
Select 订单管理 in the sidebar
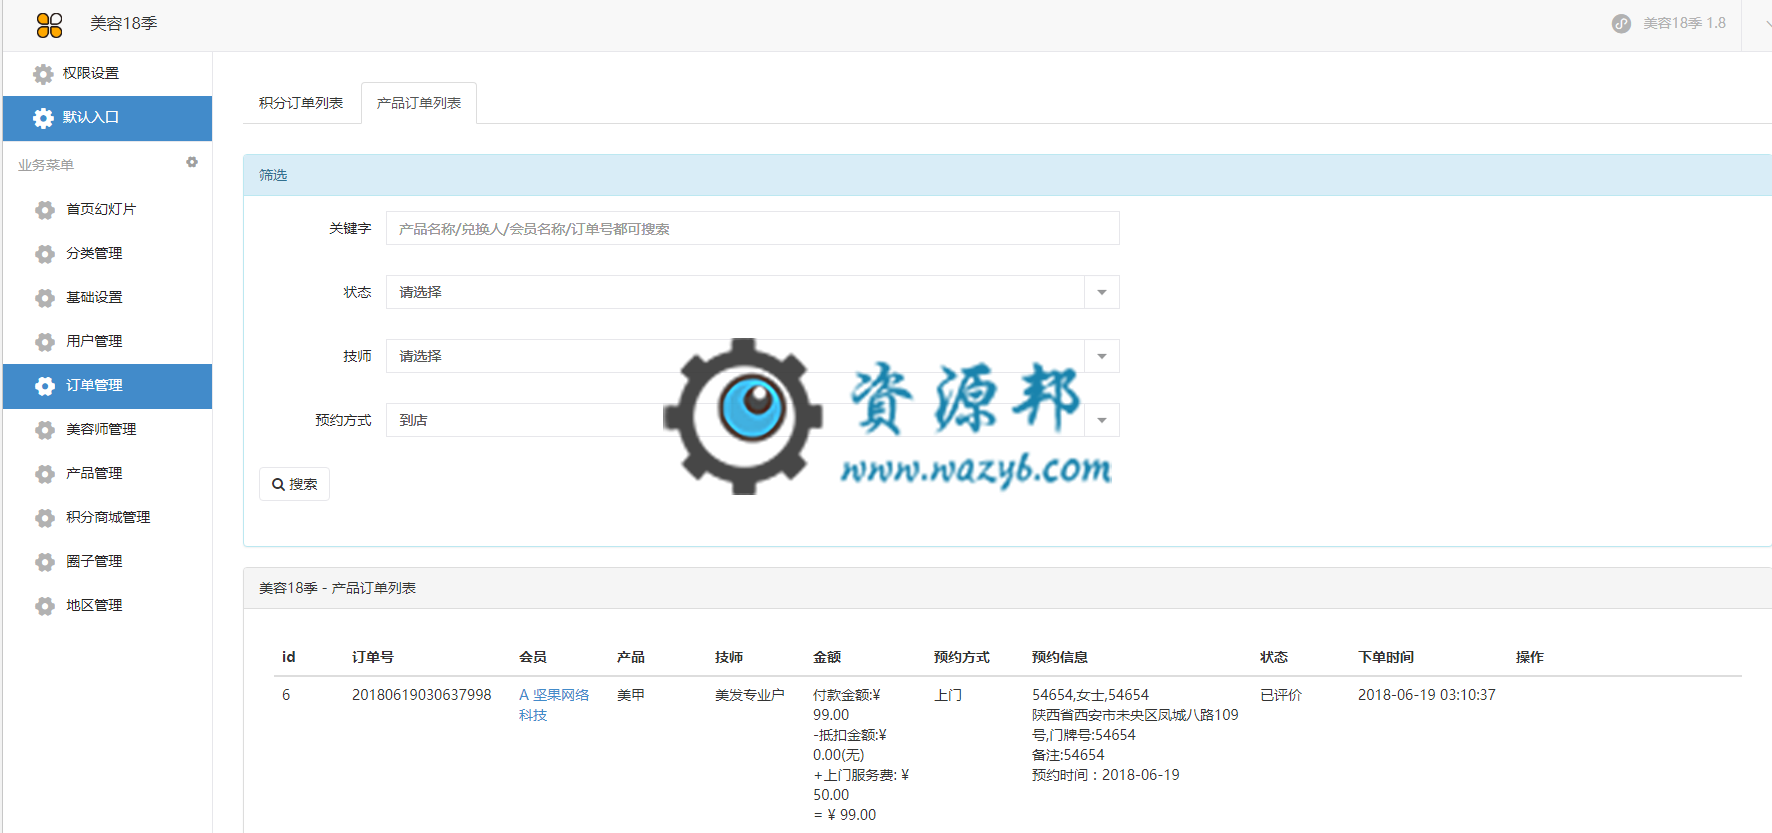[x=107, y=386]
